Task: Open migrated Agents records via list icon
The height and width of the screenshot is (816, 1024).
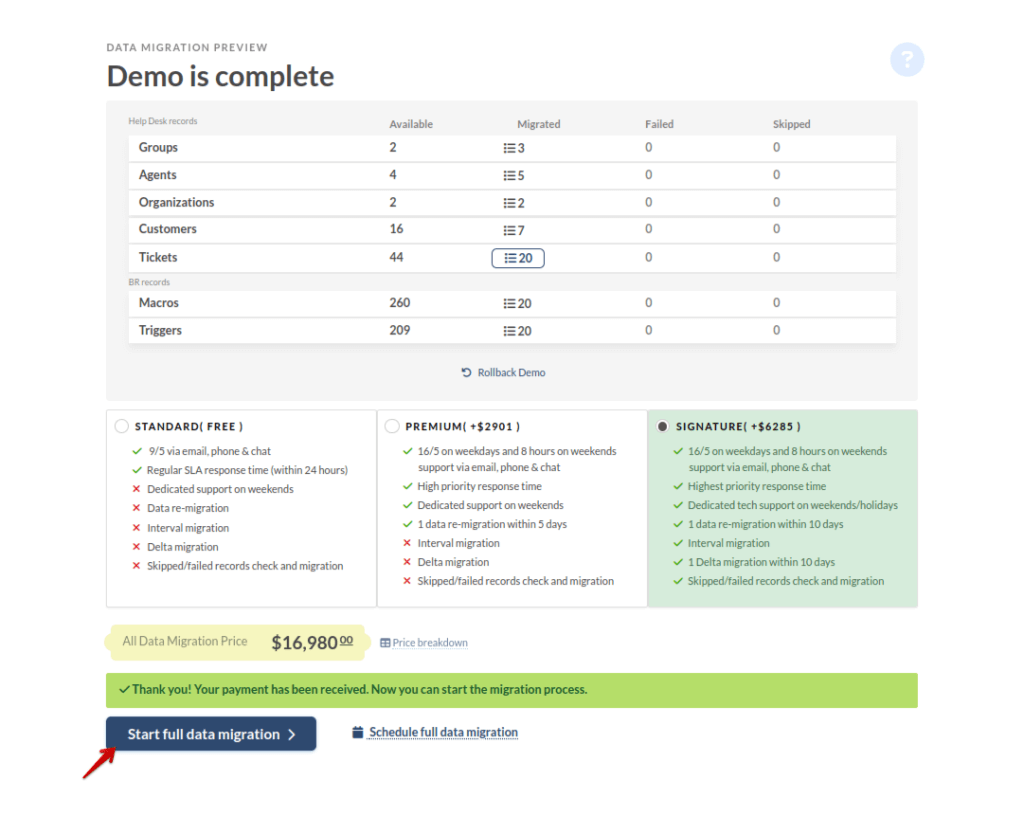Action: click(508, 175)
